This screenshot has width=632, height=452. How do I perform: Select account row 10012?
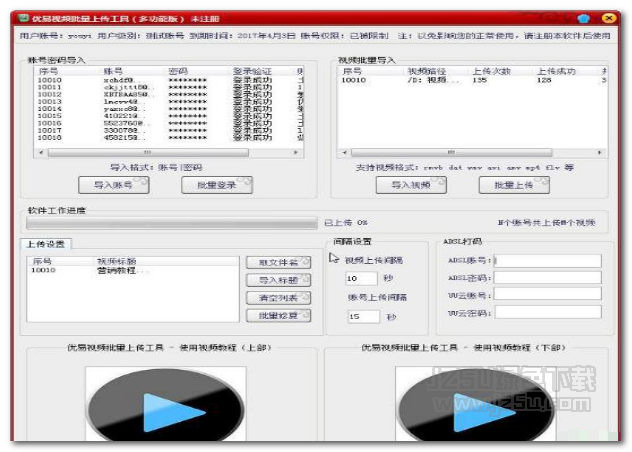tap(169, 95)
